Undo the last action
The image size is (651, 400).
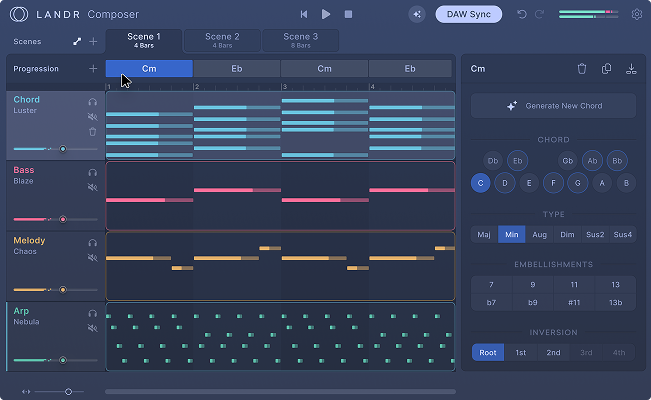(521, 14)
